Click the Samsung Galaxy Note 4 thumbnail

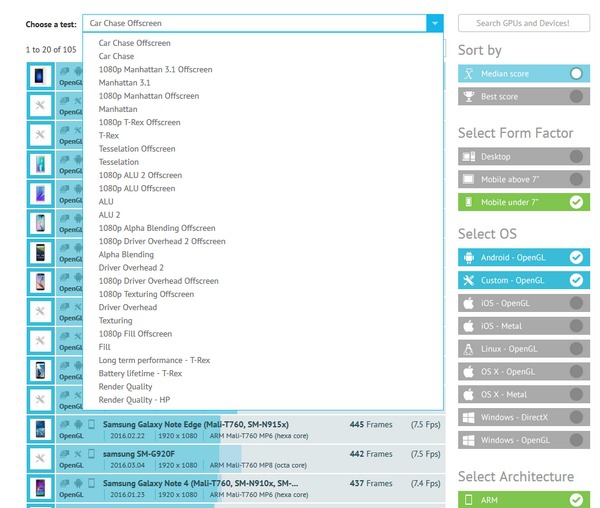(x=40, y=488)
